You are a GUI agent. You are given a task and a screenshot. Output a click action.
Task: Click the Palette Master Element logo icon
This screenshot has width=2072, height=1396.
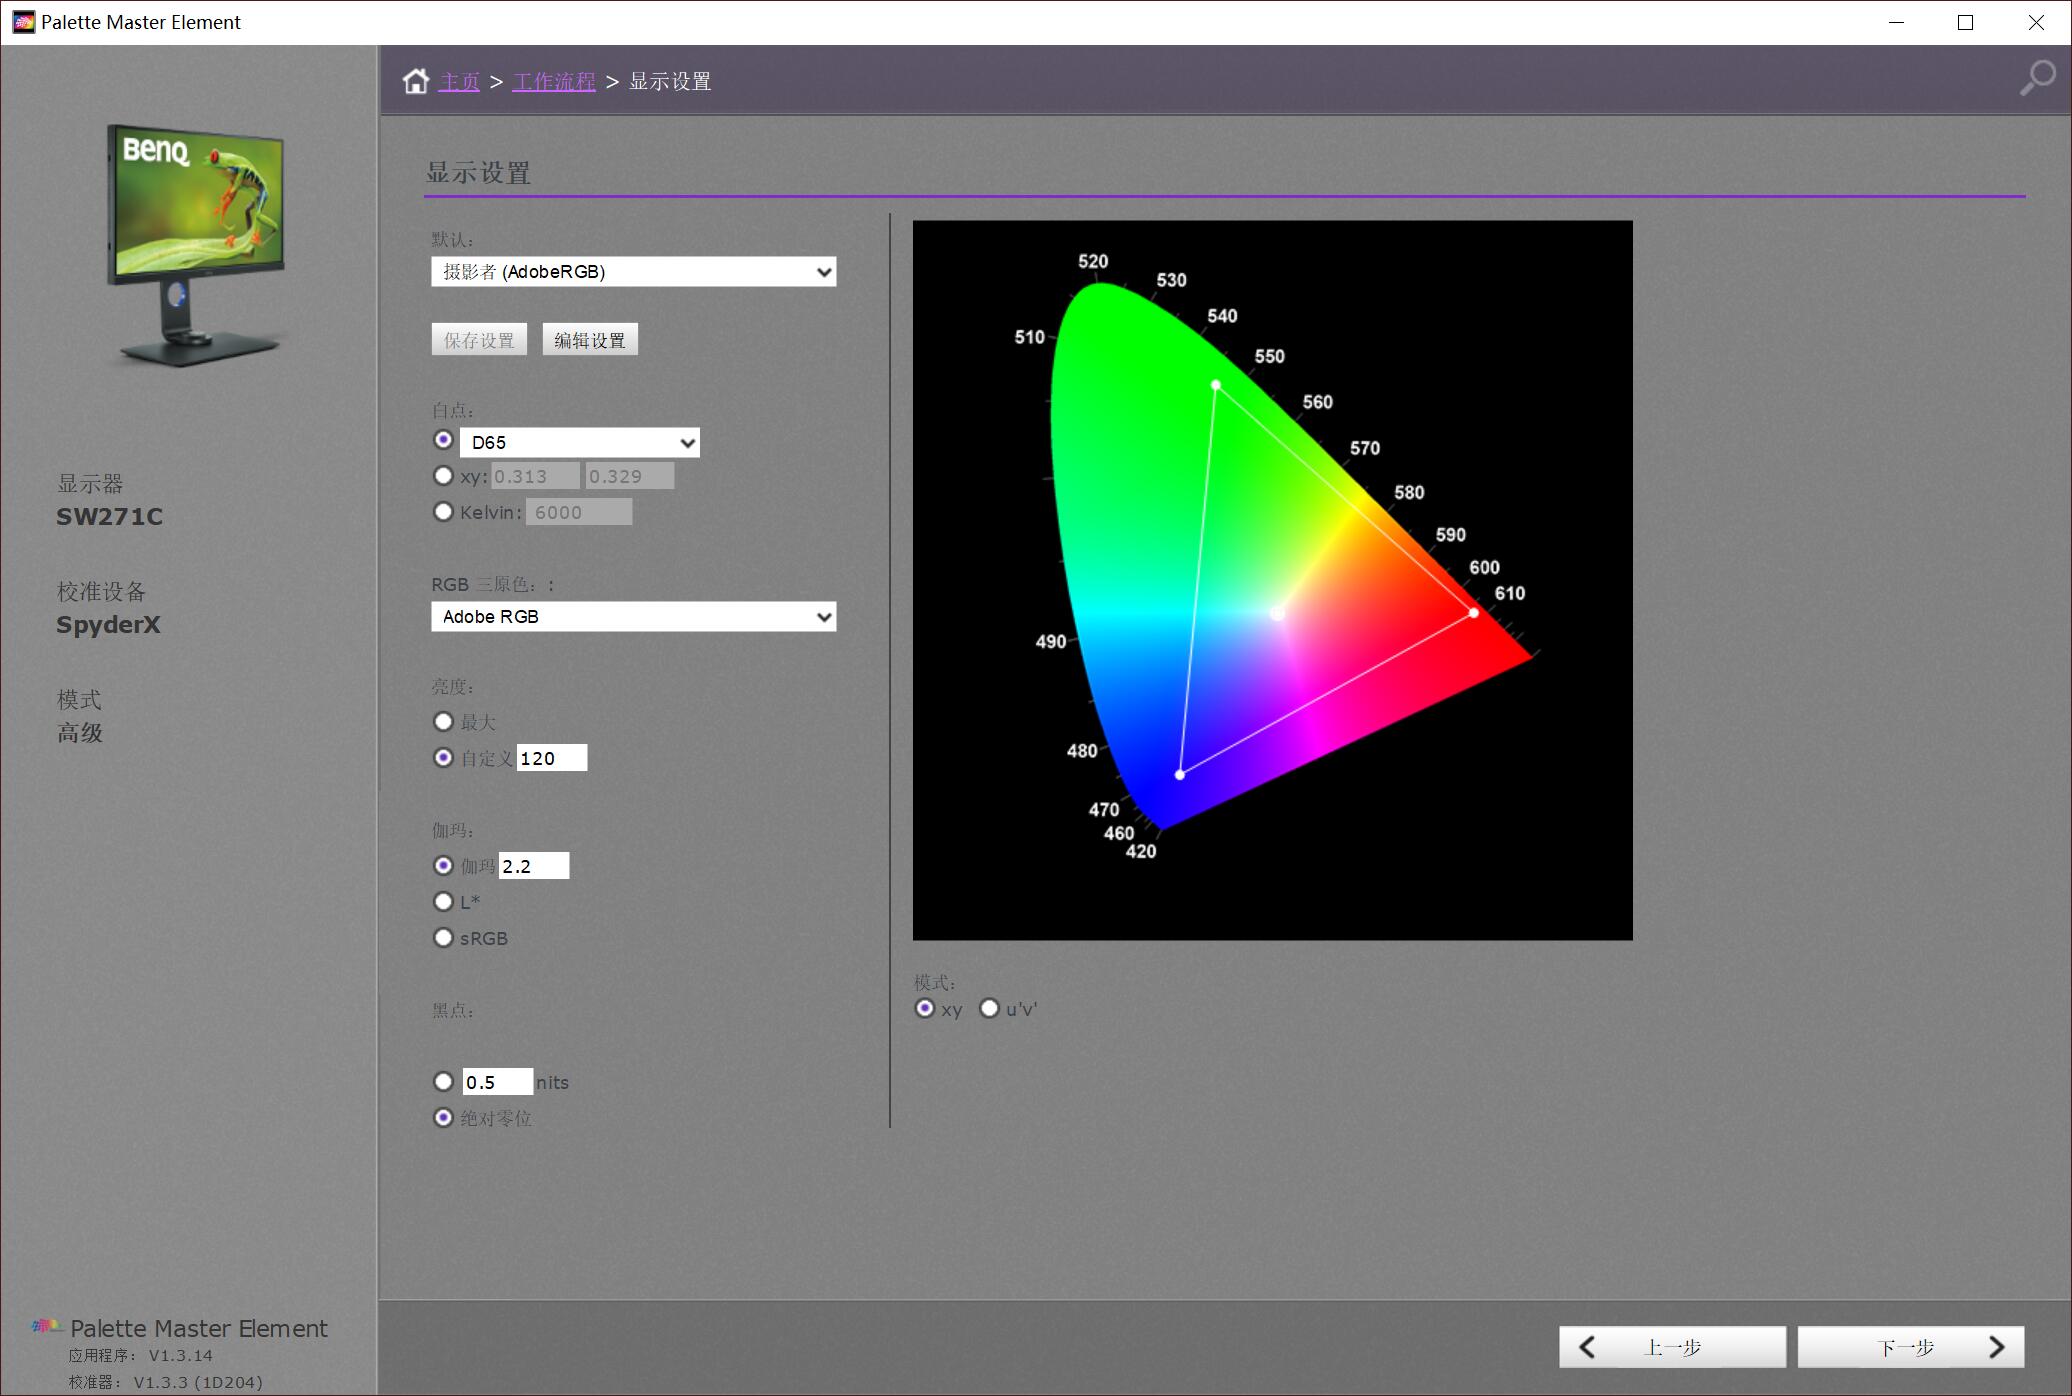pyautogui.click(x=46, y=1326)
